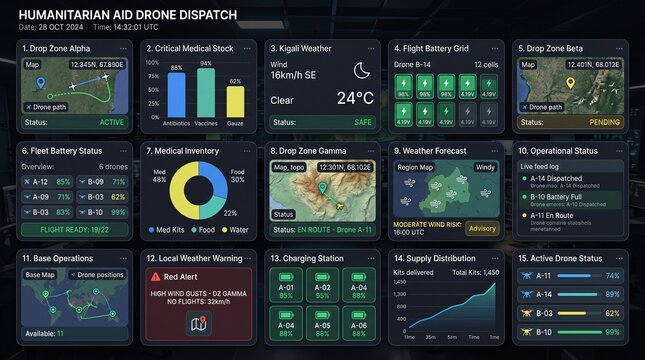Click the yellow drone icon beside B-10 status
Image resolution: width=645 pixels, height=360 pixels.
527,332
